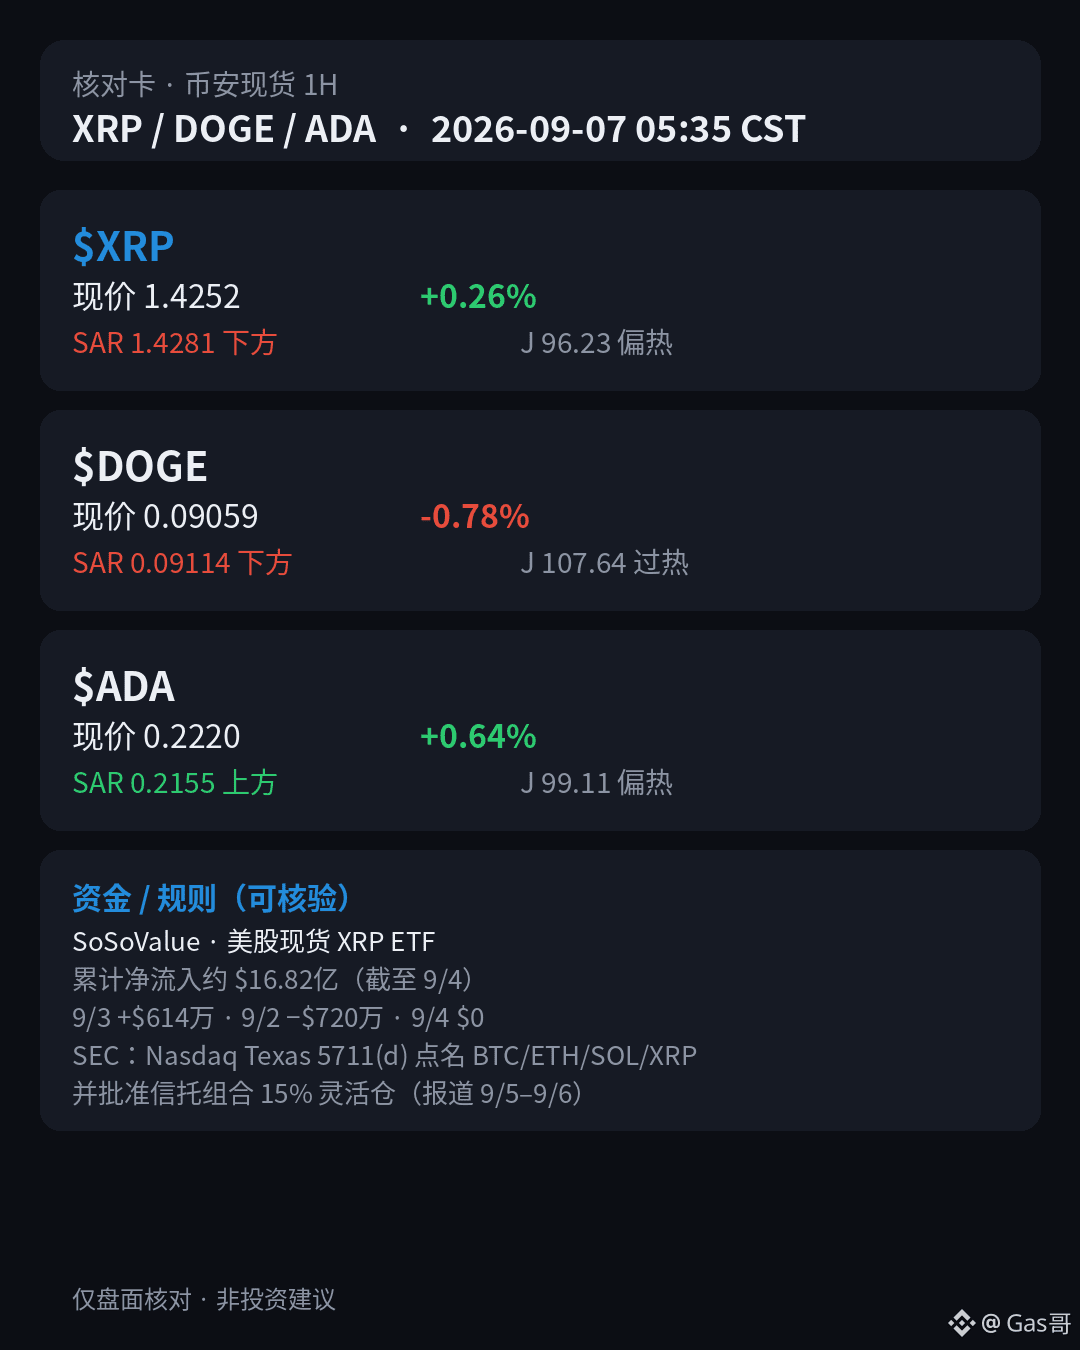Click SAR 0.2155 上方 indicator

click(175, 783)
